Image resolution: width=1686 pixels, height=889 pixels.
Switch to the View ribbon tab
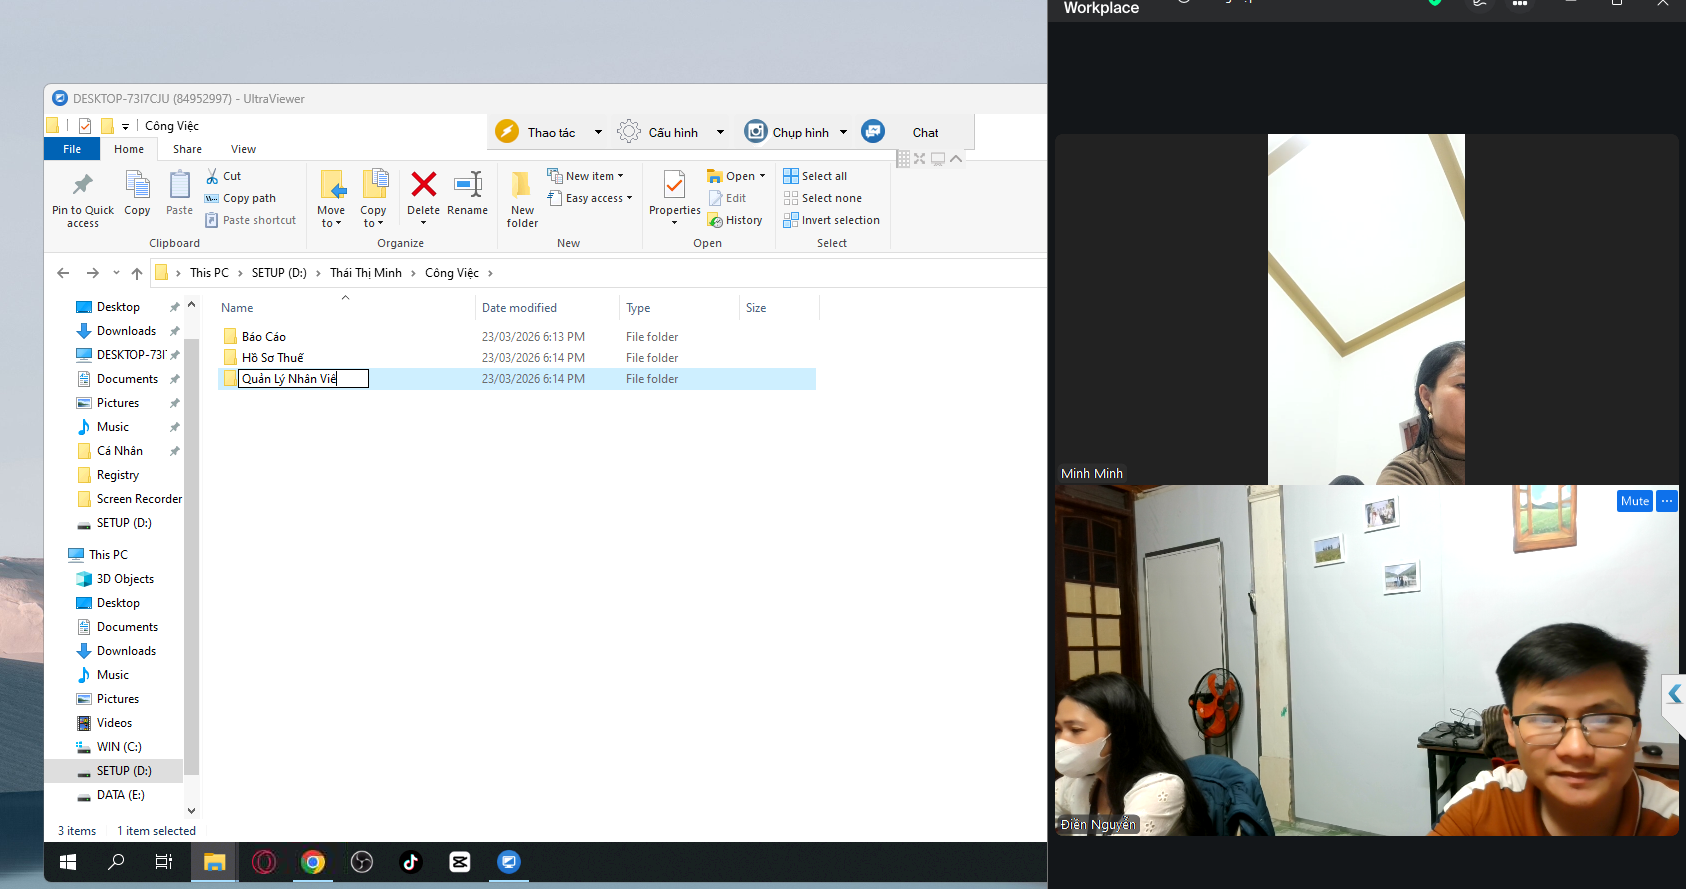(x=243, y=149)
